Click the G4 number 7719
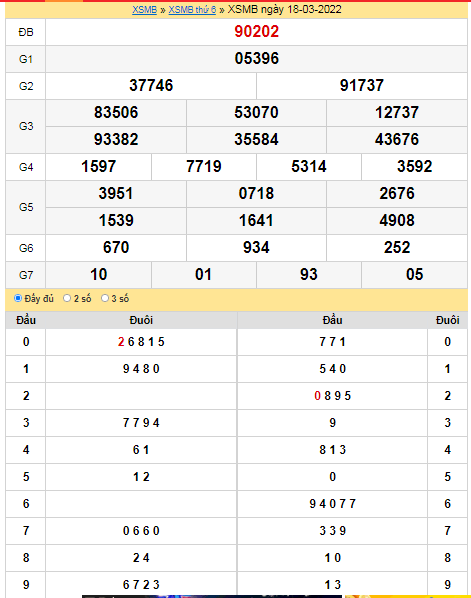 (204, 167)
